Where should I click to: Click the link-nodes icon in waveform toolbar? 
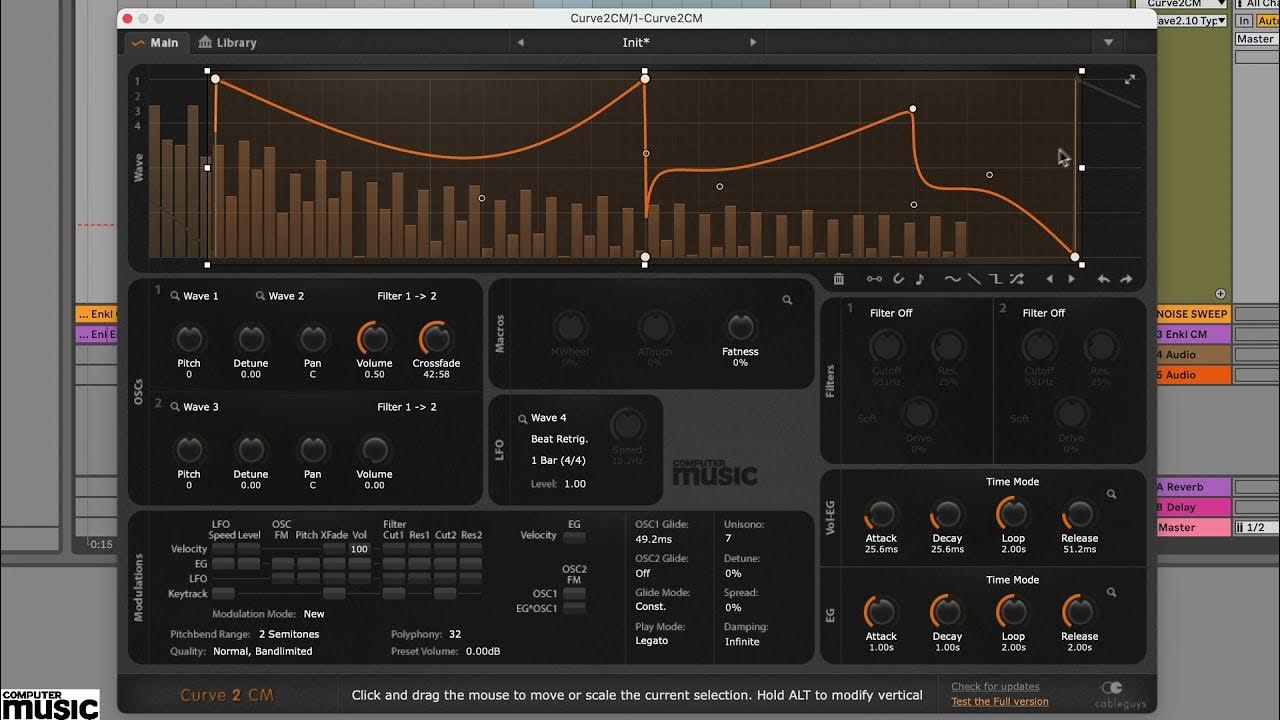(874, 279)
